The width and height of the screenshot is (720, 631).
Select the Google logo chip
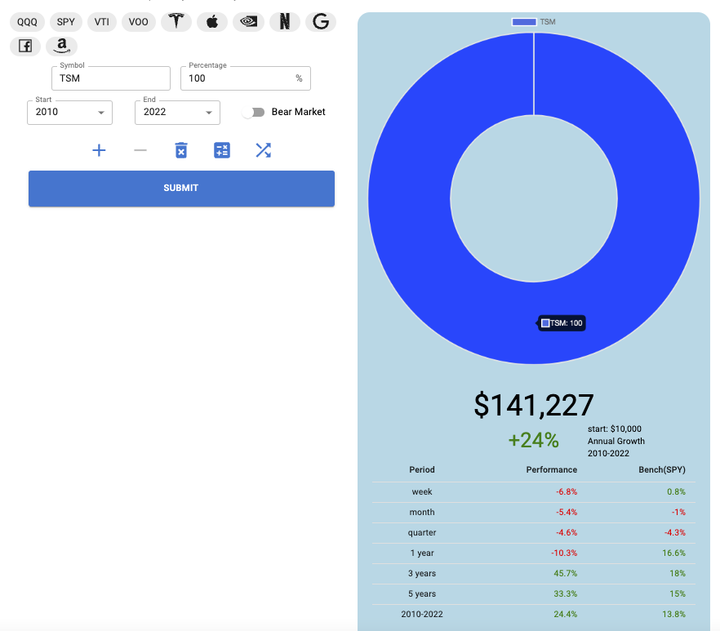coord(321,22)
